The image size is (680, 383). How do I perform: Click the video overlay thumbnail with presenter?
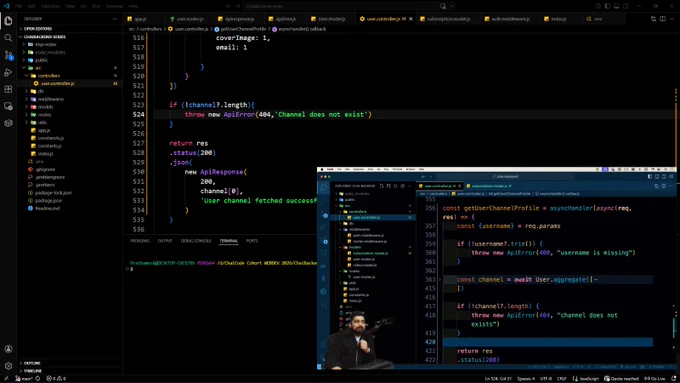(x=497, y=268)
